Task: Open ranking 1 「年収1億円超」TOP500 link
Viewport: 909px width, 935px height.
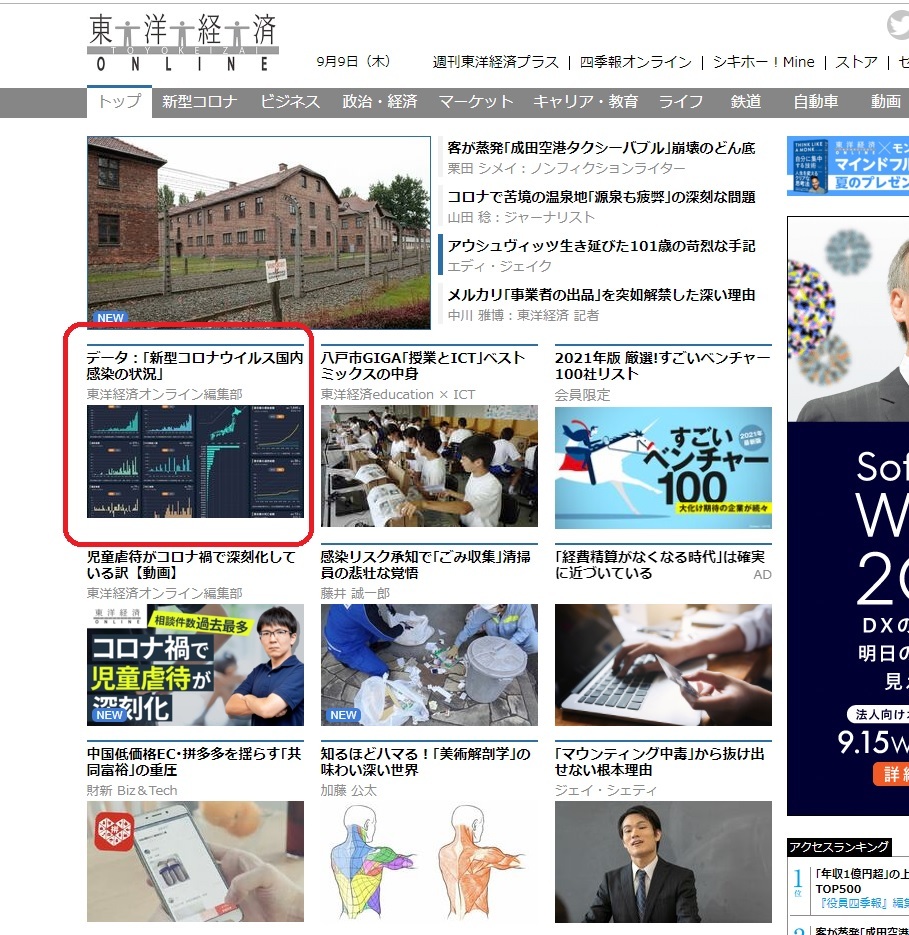Action: (x=862, y=881)
